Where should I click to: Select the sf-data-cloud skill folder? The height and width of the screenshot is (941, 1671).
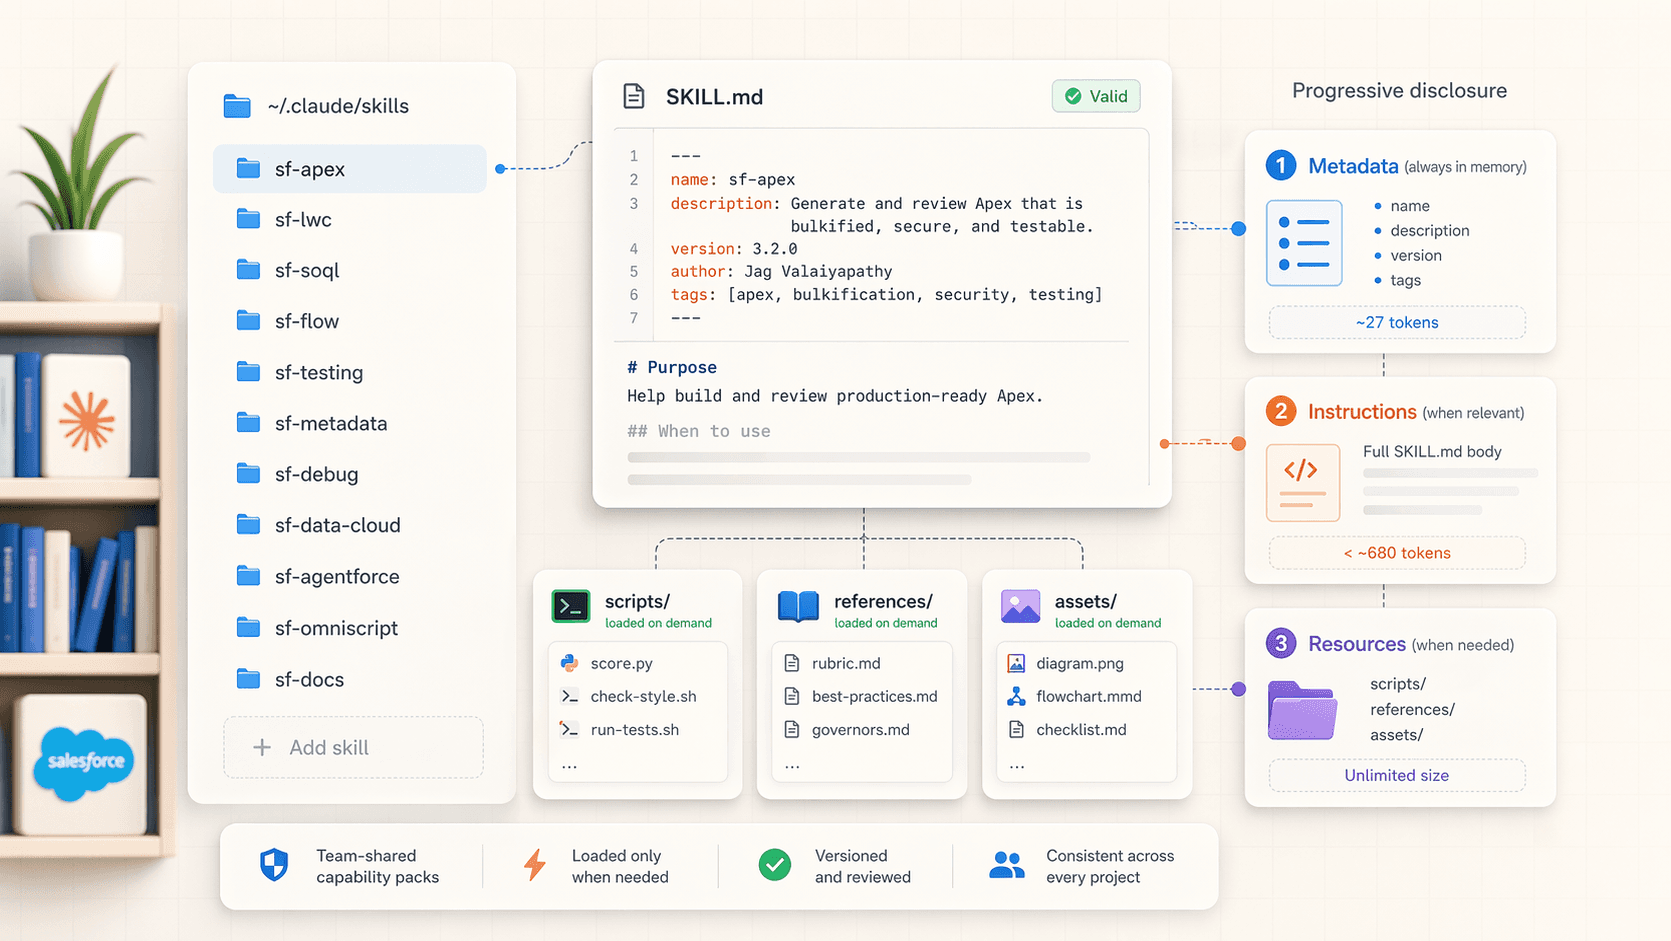[336, 525]
